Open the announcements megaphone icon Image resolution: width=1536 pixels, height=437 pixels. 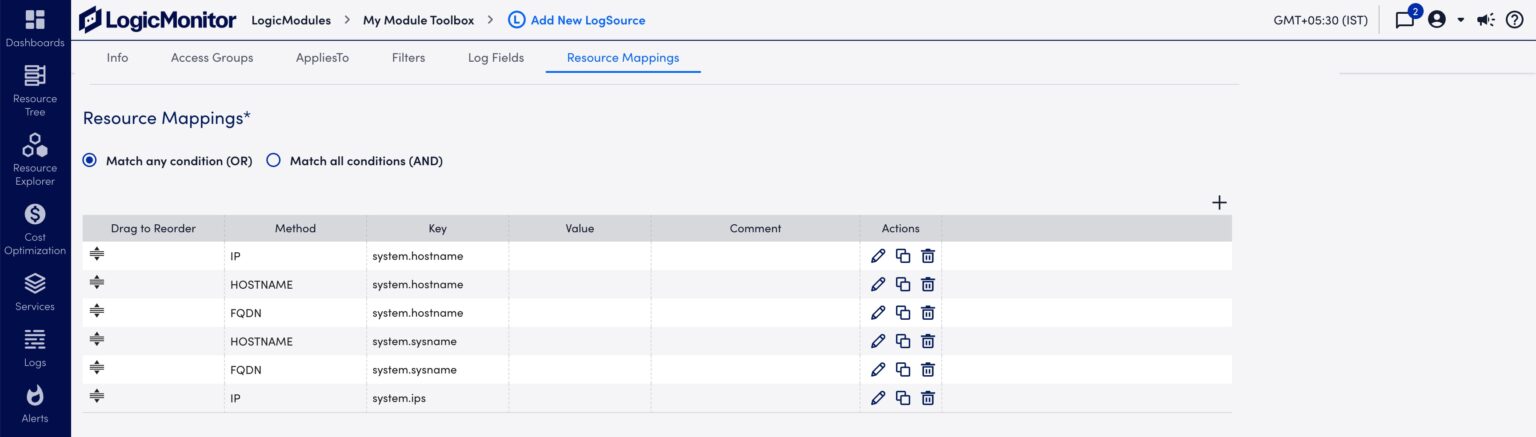(x=1486, y=19)
